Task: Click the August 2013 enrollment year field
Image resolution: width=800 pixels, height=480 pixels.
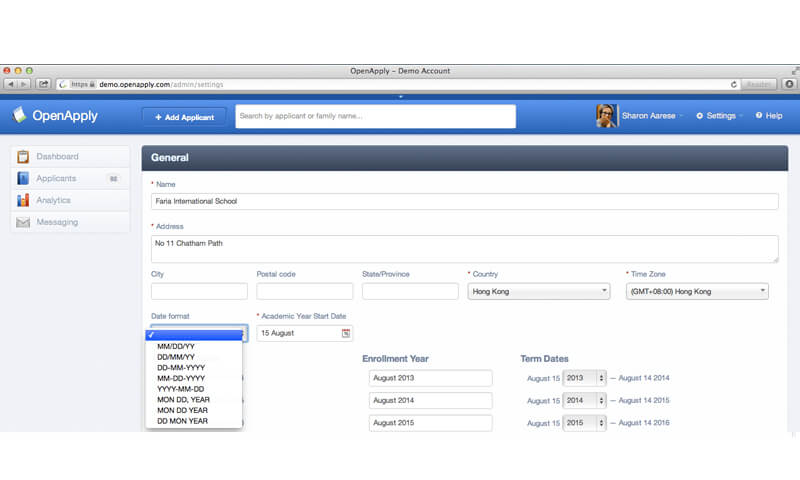Action: [431, 378]
